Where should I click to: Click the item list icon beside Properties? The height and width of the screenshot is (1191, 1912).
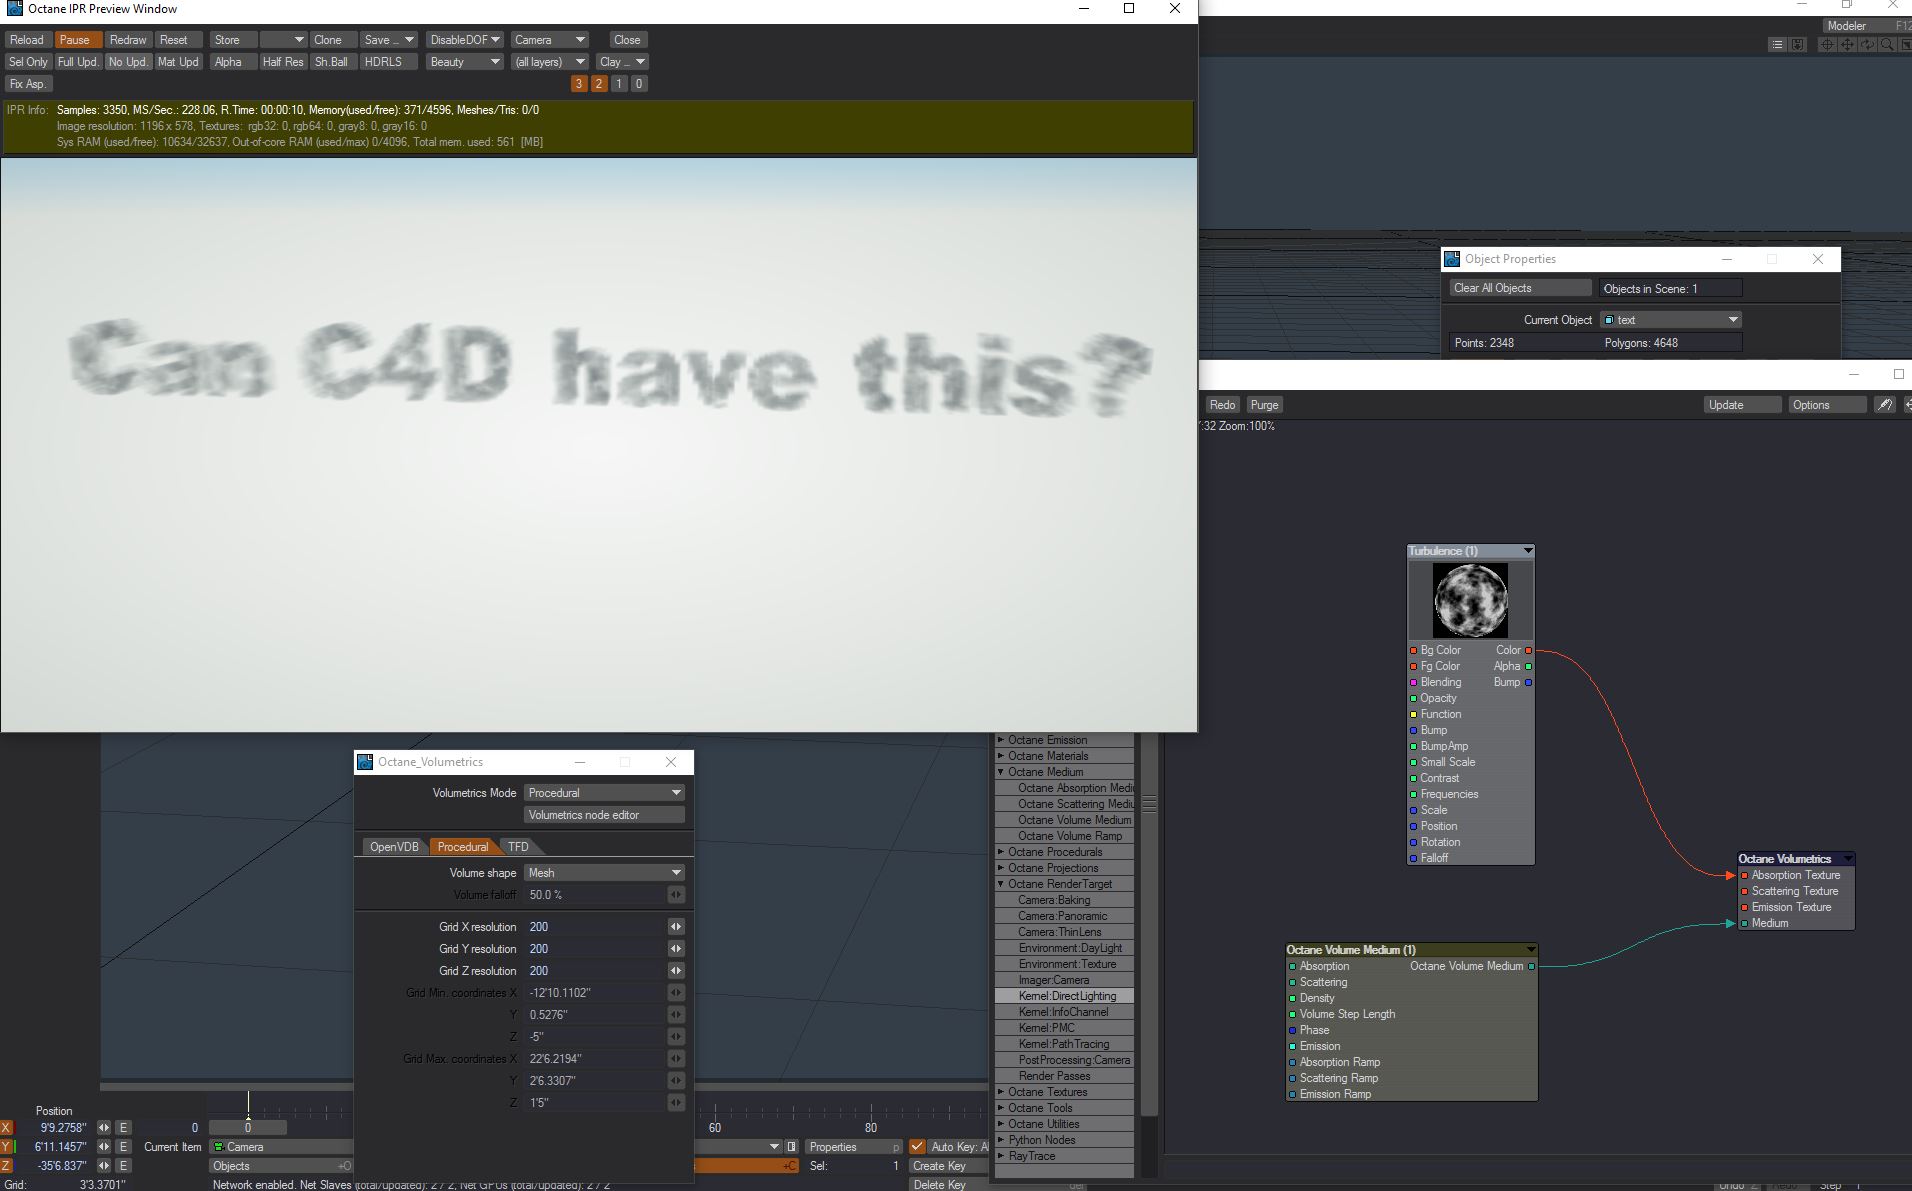point(792,1147)
